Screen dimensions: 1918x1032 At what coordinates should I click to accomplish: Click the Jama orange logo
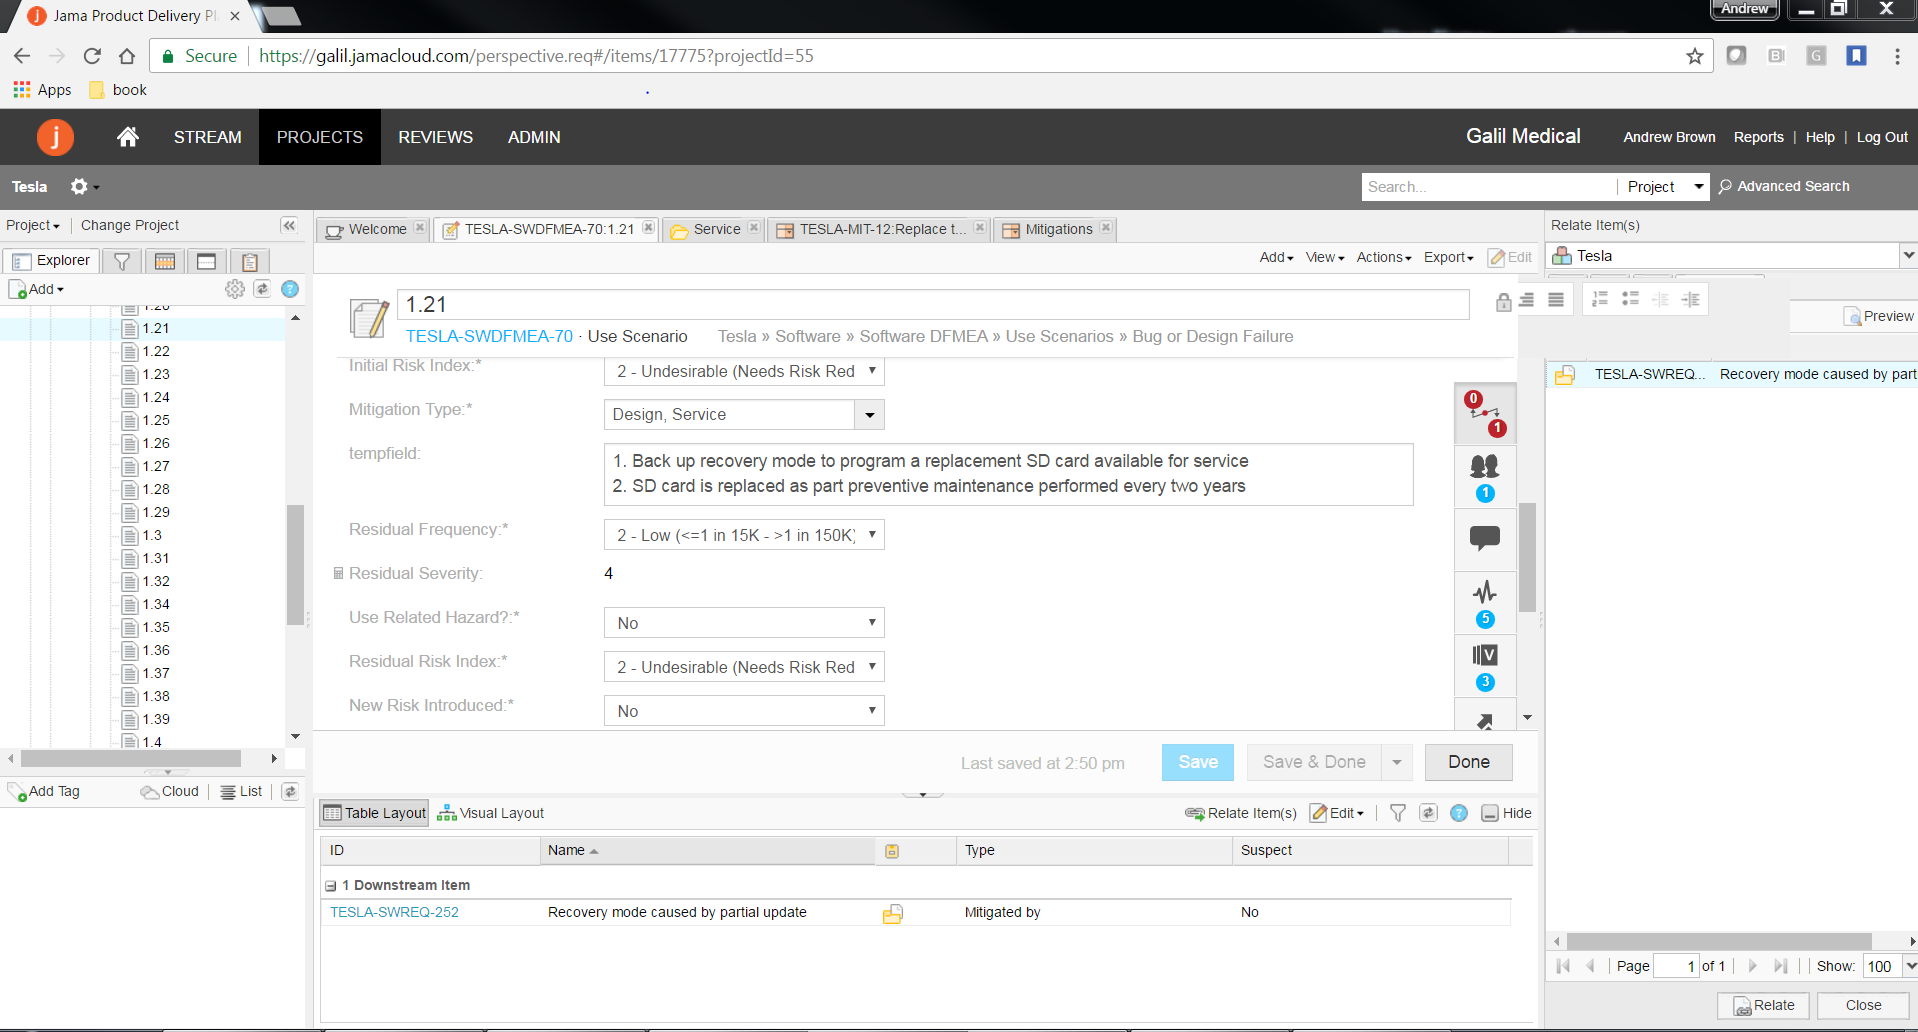(55, 137)
